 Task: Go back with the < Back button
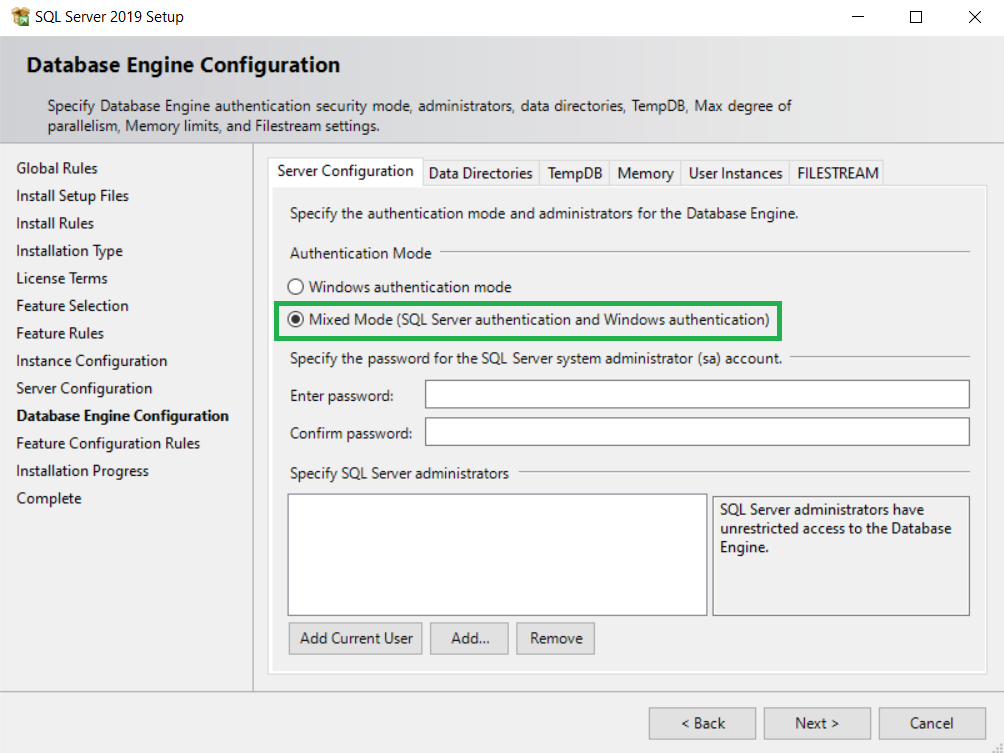point(702,724)
